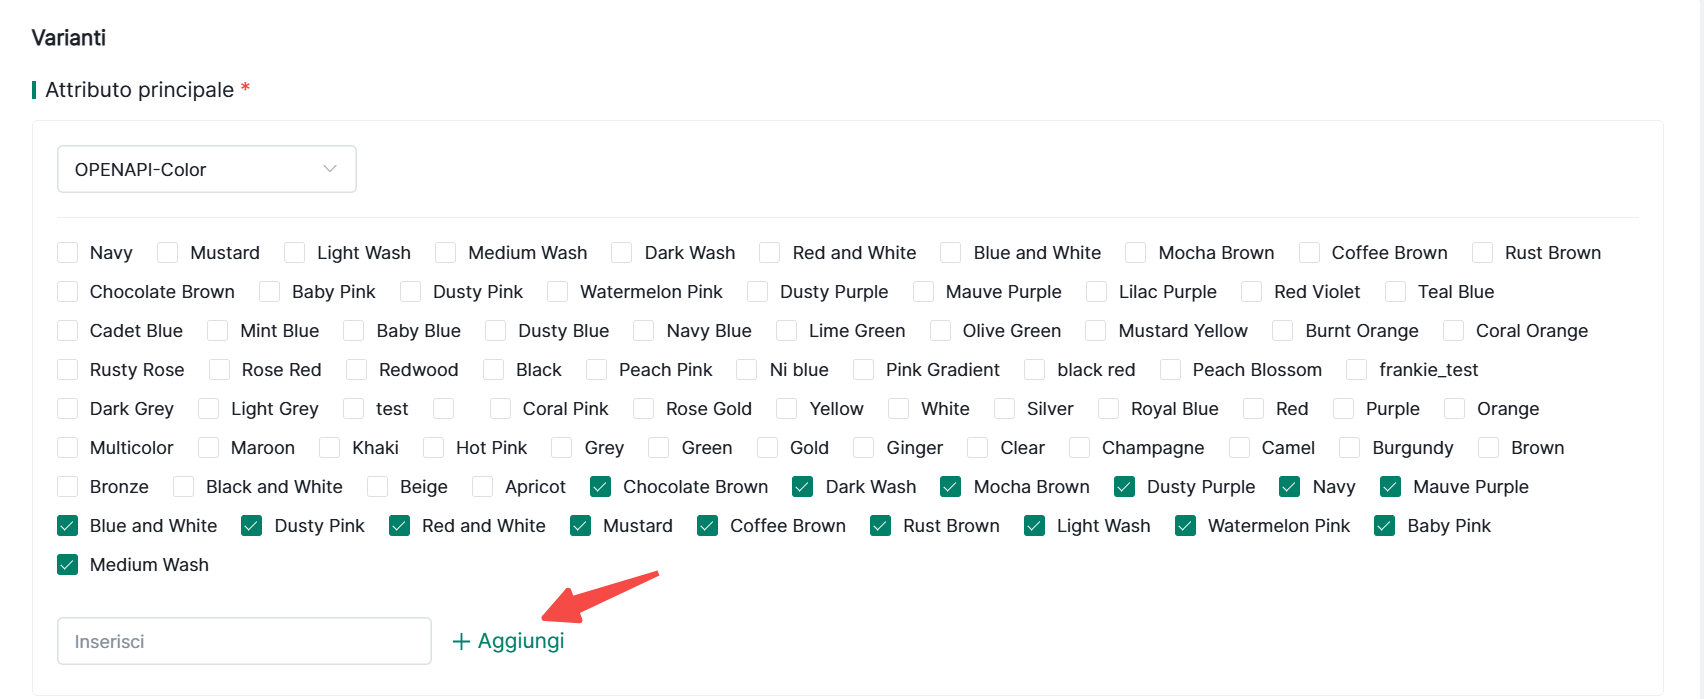Focus the Inserisci text input field

click(244, 641)
